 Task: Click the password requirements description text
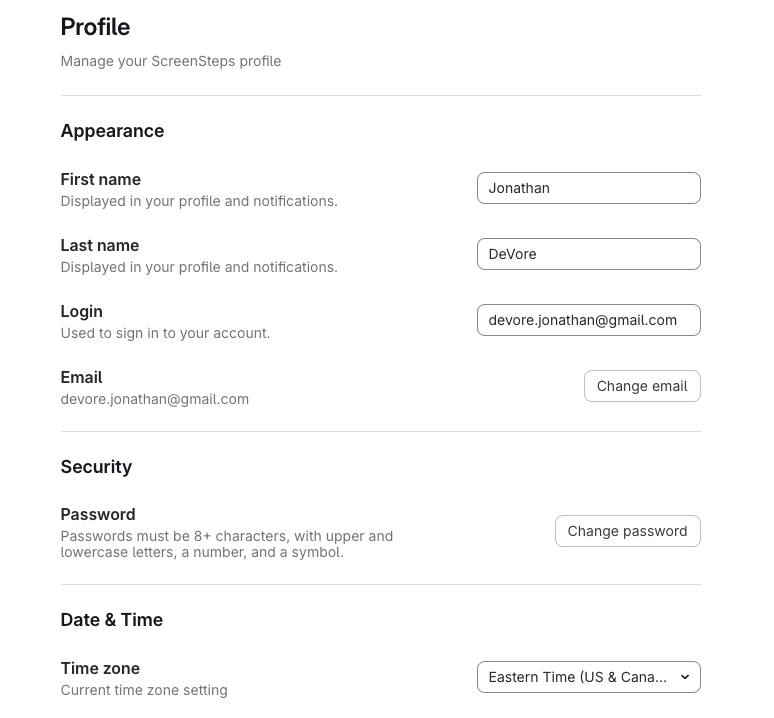click(x=227, y=544)
